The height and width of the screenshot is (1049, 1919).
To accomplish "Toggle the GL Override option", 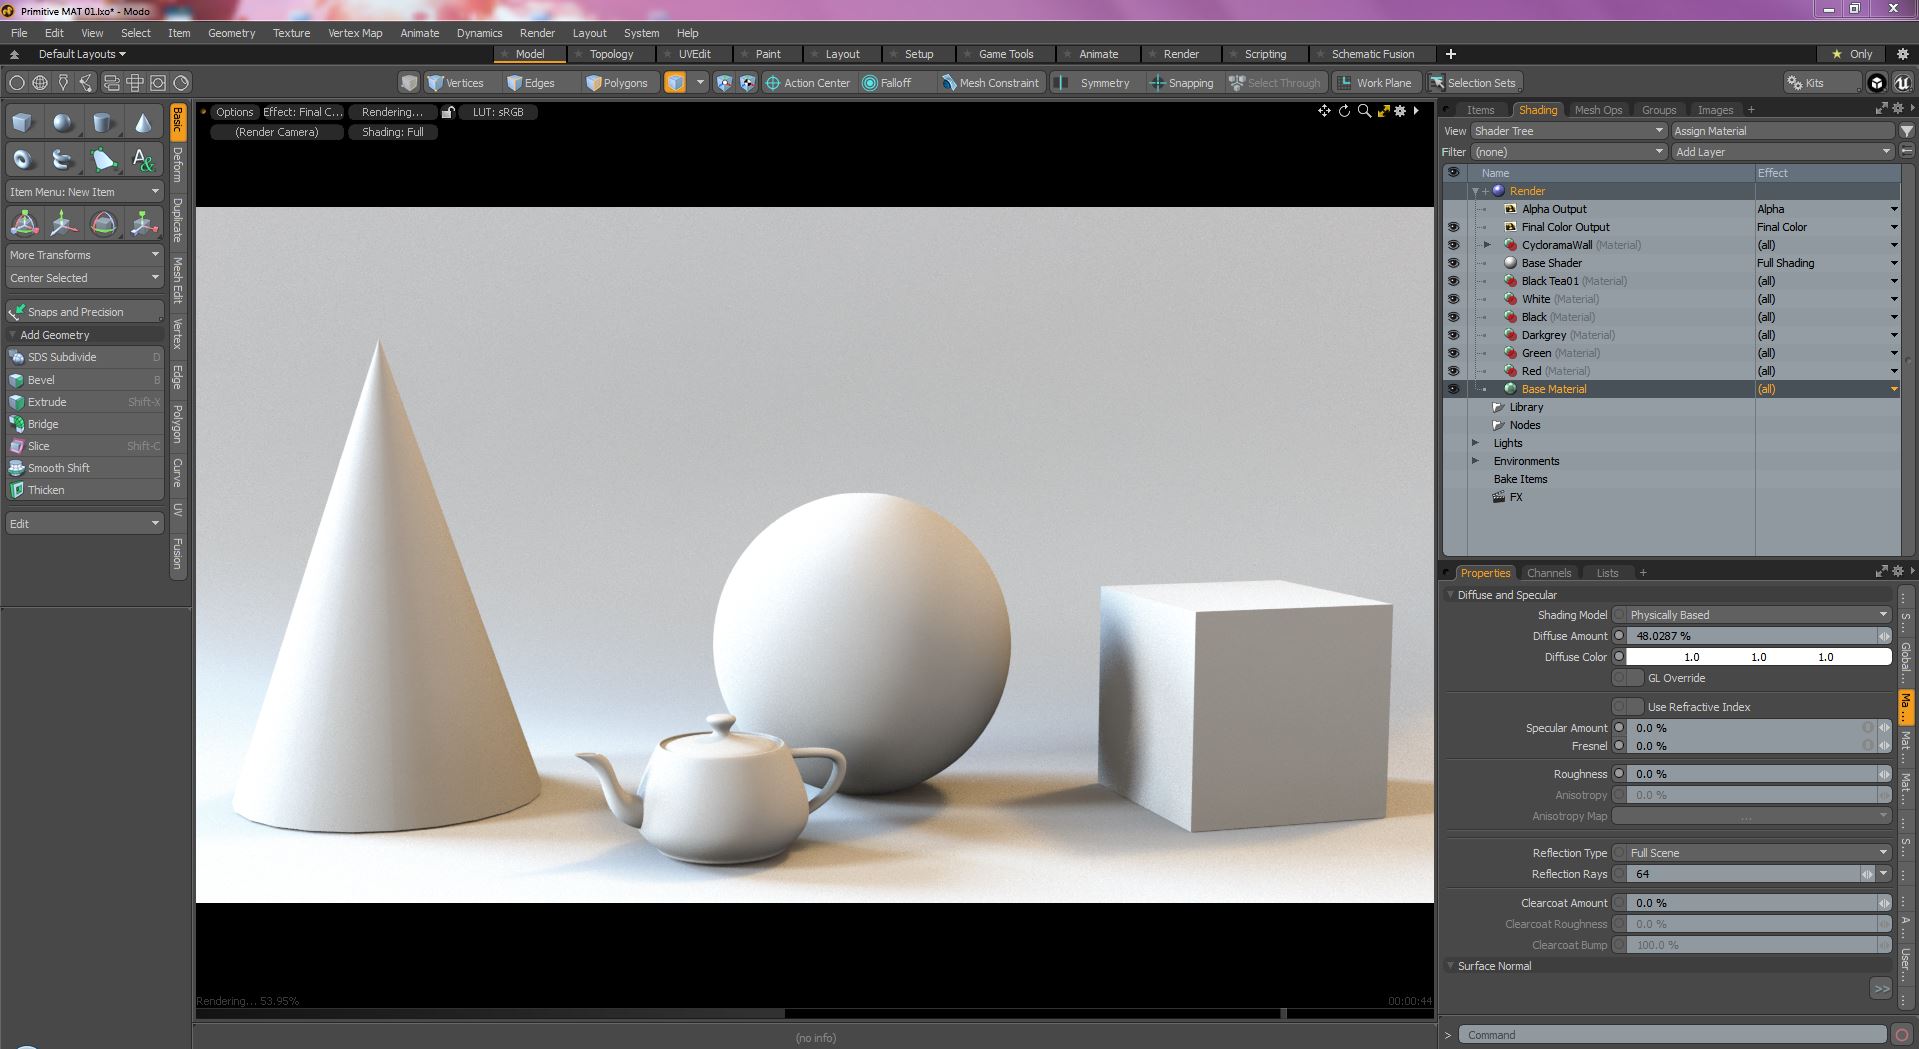I will pos(1627,678).
